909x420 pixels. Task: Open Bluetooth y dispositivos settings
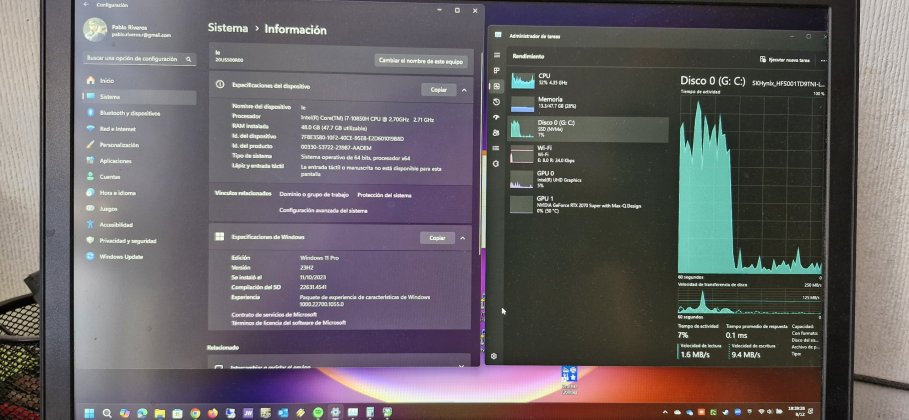pos(139,113)
